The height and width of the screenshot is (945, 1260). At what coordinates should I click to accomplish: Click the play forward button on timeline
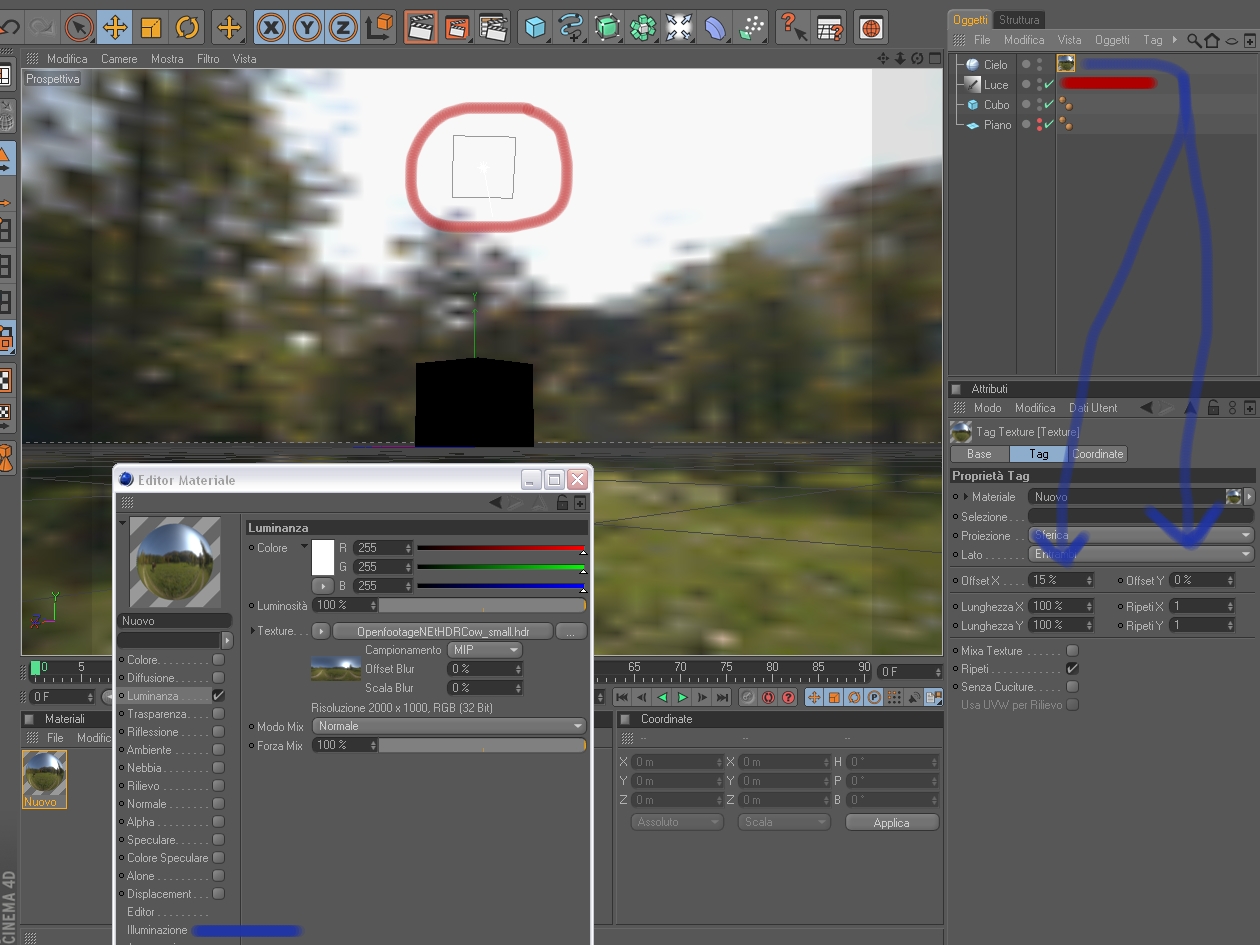tap(683, 697)
